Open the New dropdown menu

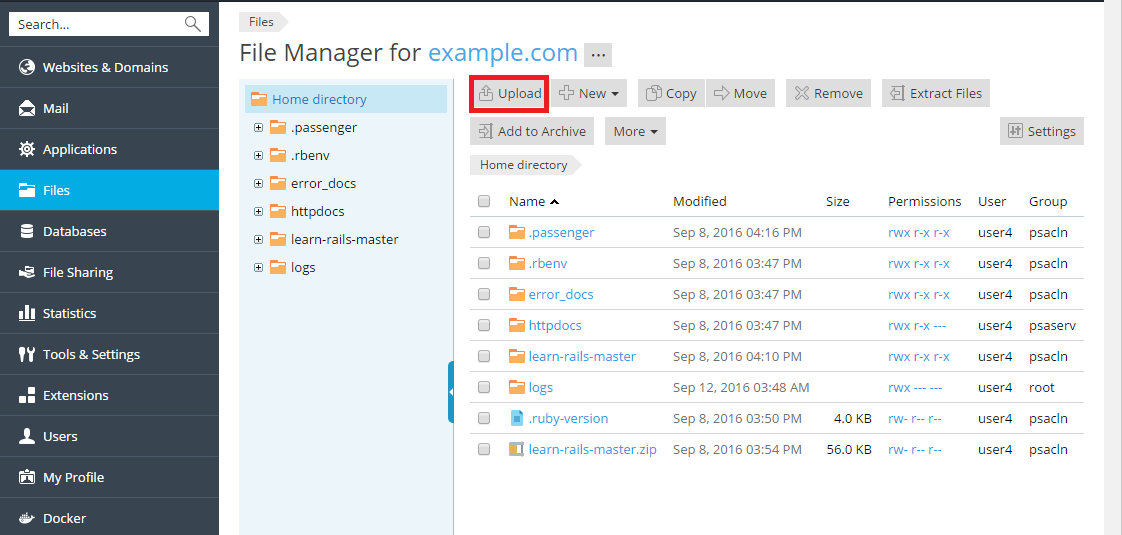589,94
